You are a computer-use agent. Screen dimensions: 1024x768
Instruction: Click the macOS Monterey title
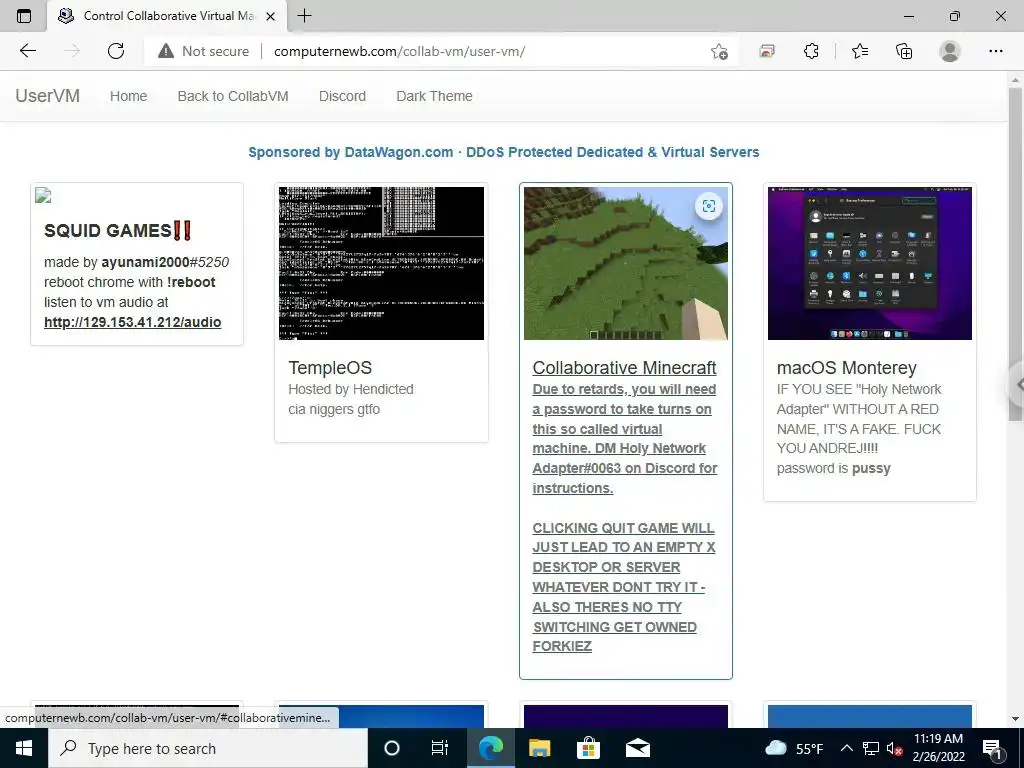[847, 368]
